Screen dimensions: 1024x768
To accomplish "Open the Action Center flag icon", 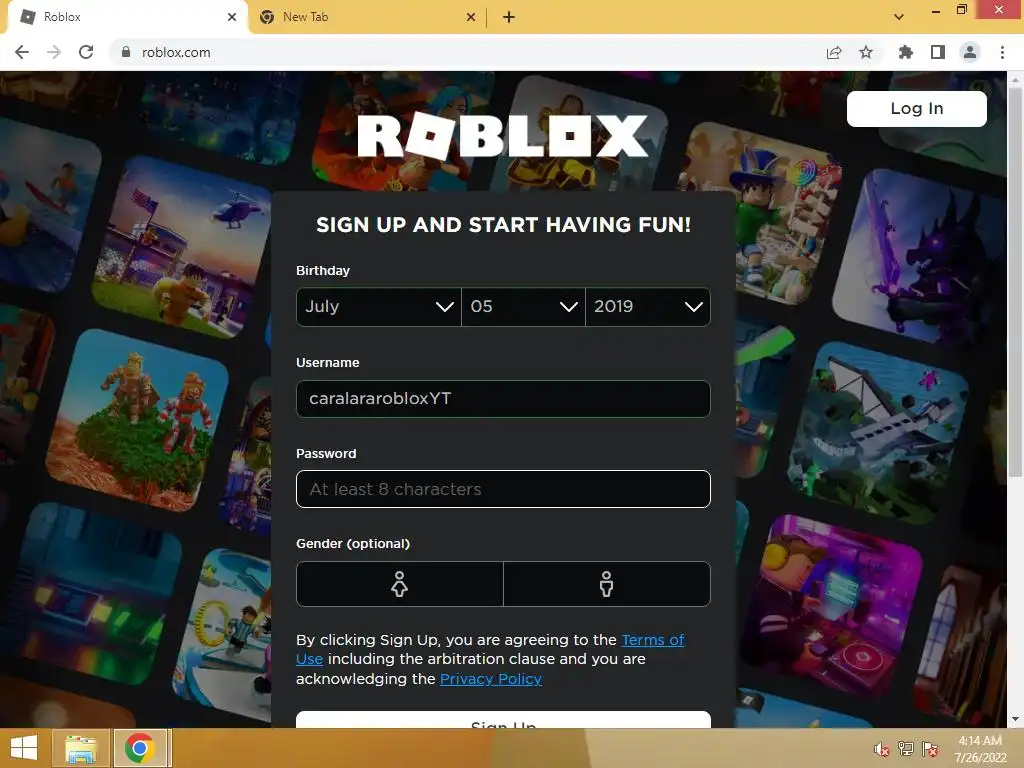I will 930,749.
